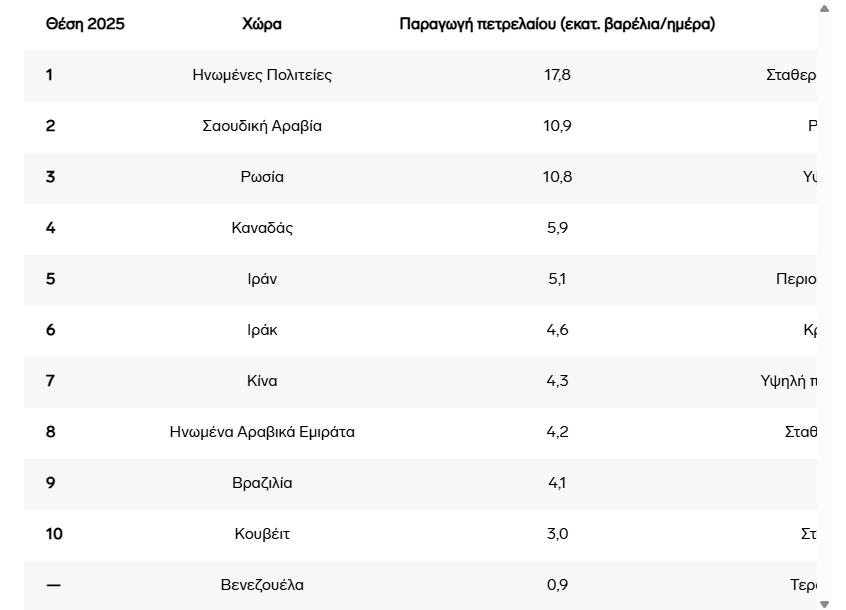Click the scrollbar down arrow
The width and height of the screenshot is (846, 610).
tap(824, 603)
